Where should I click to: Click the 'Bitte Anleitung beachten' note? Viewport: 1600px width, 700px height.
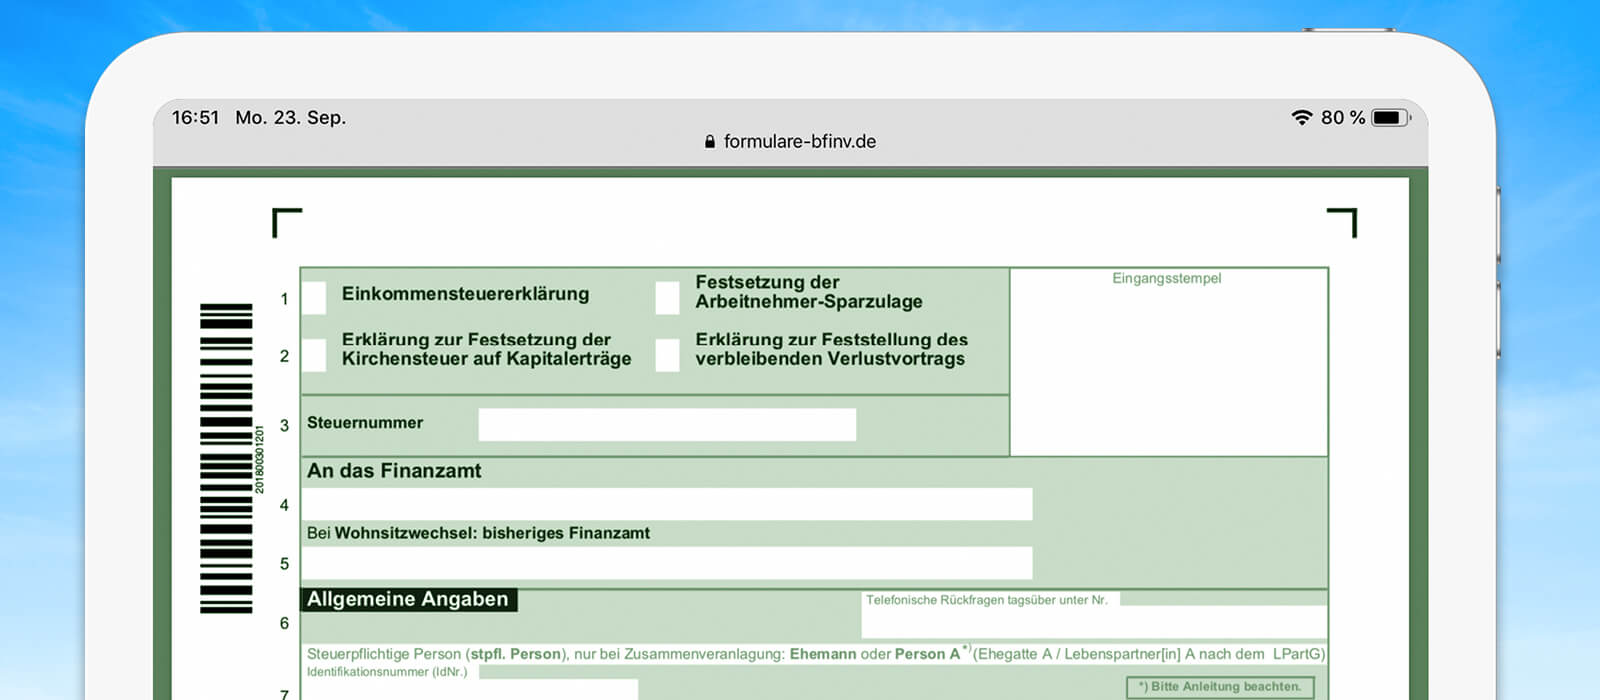[x=1219, y=687]
